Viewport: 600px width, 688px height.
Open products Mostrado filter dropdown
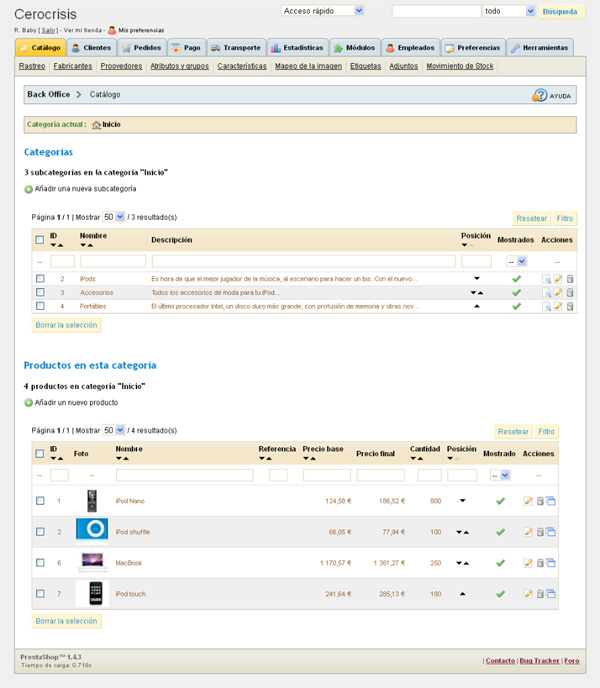500,475
